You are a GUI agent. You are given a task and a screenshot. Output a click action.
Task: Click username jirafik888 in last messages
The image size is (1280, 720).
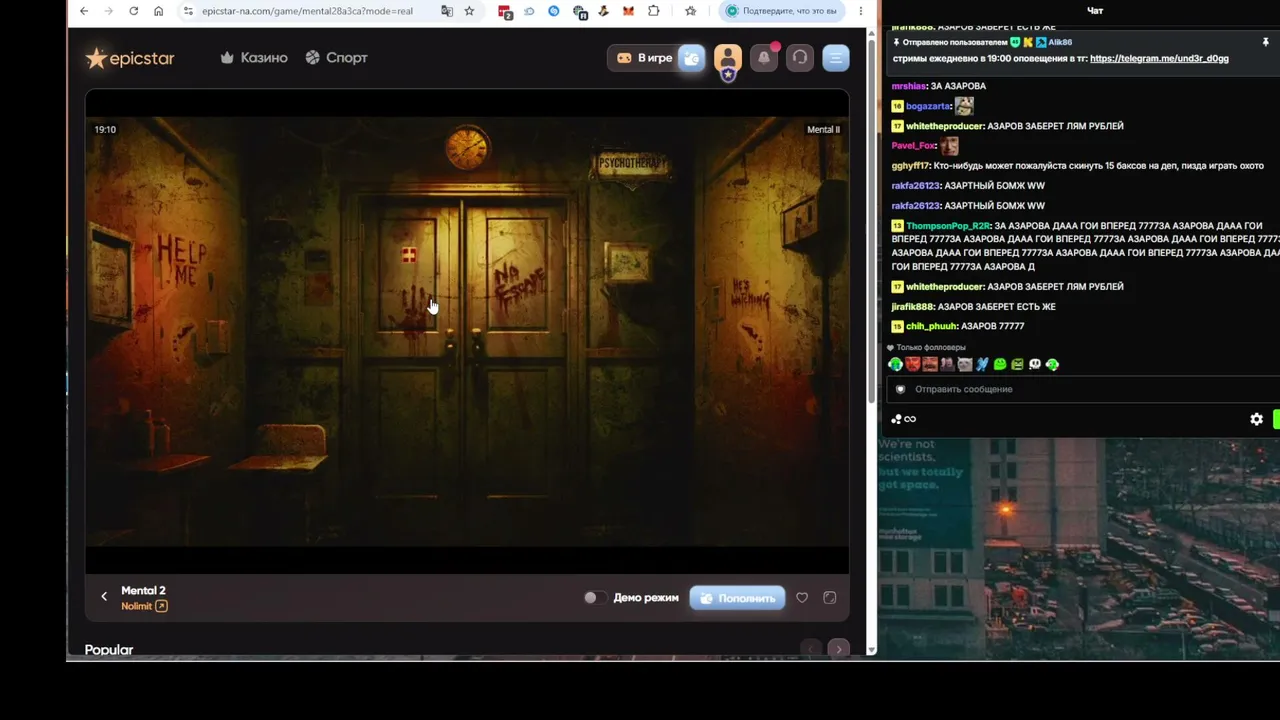[912, 306]
